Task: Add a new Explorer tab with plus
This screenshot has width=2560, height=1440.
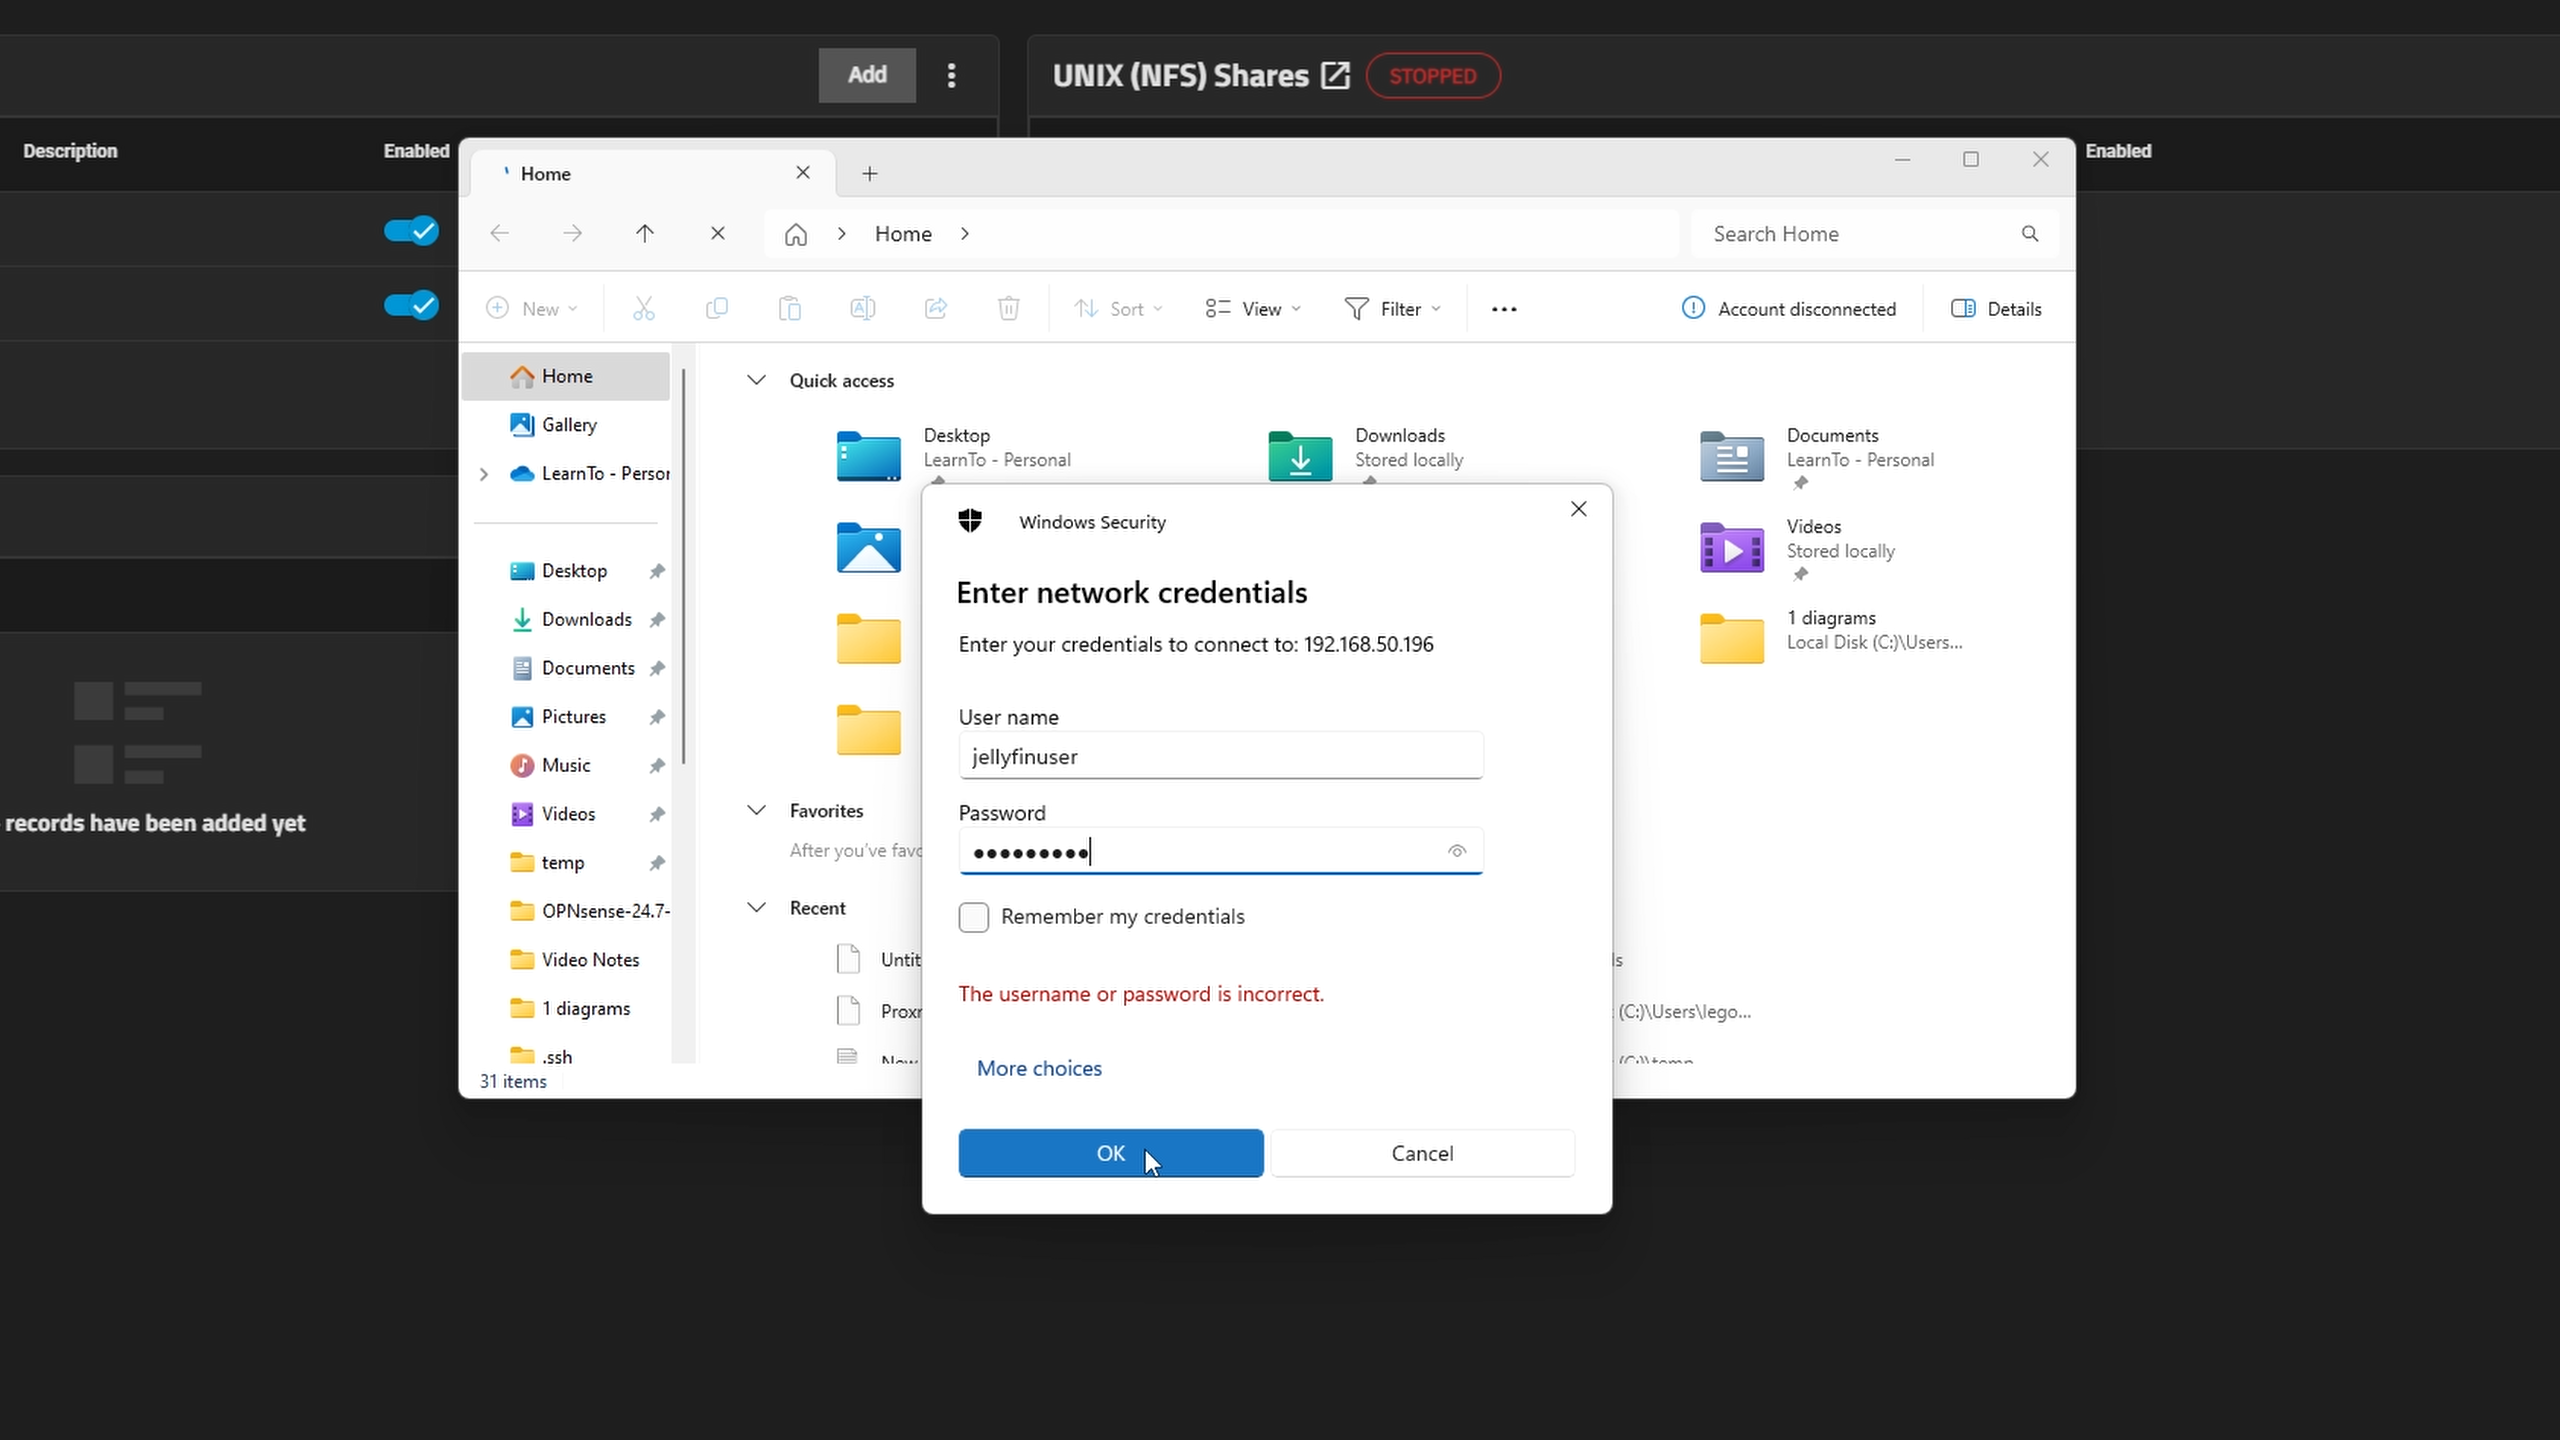Action: [x=869, y=174]
